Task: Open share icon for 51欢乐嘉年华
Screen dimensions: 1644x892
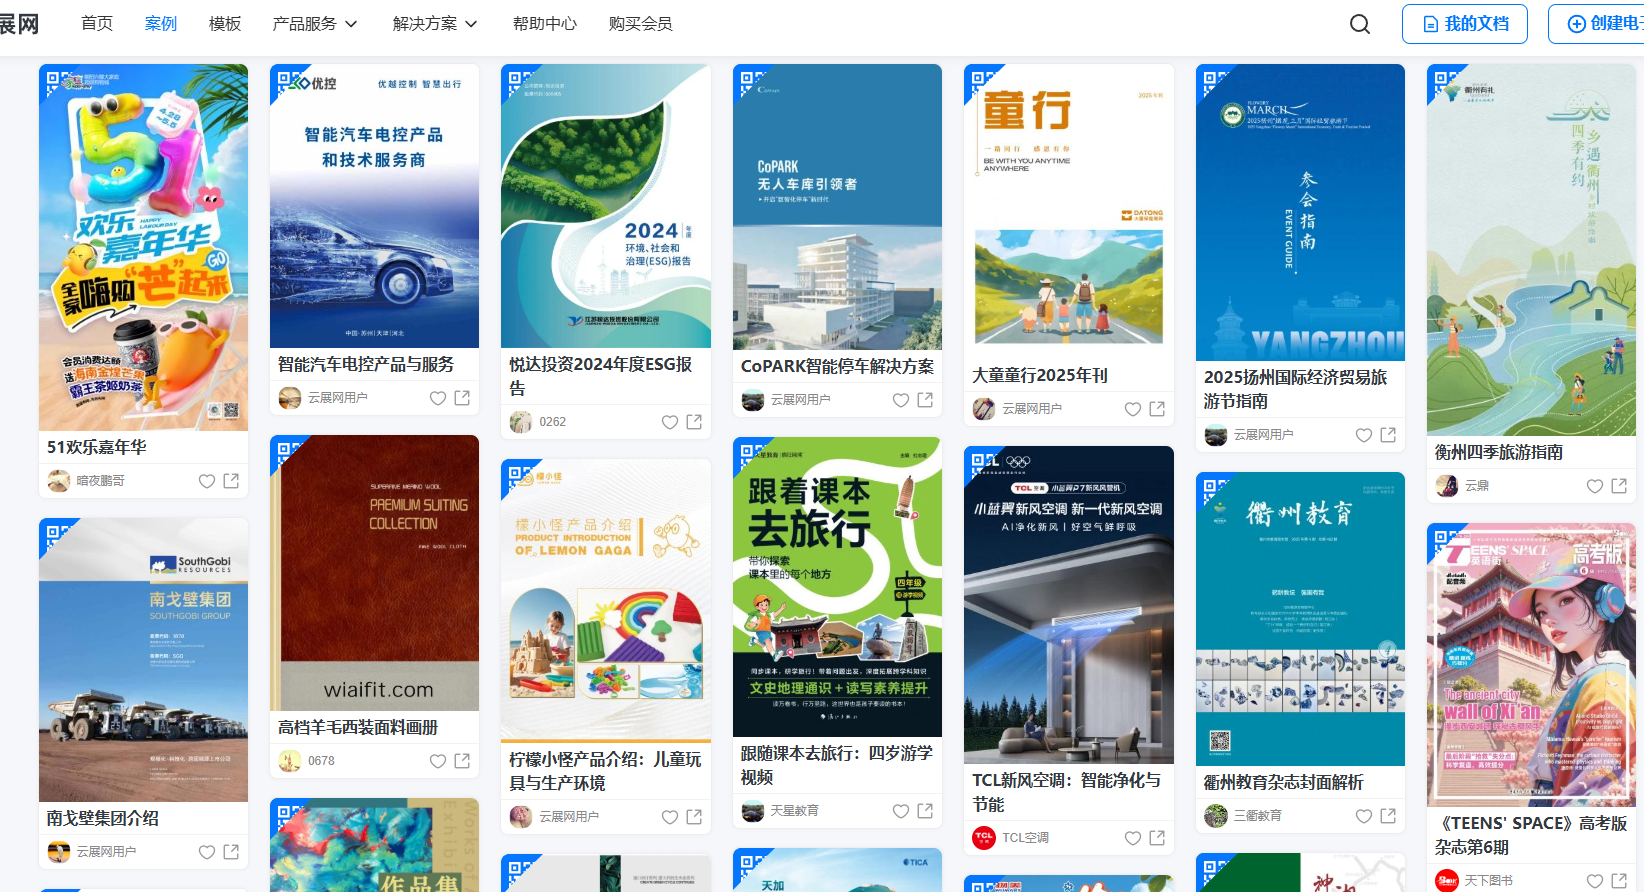Action: coord(231,481)
